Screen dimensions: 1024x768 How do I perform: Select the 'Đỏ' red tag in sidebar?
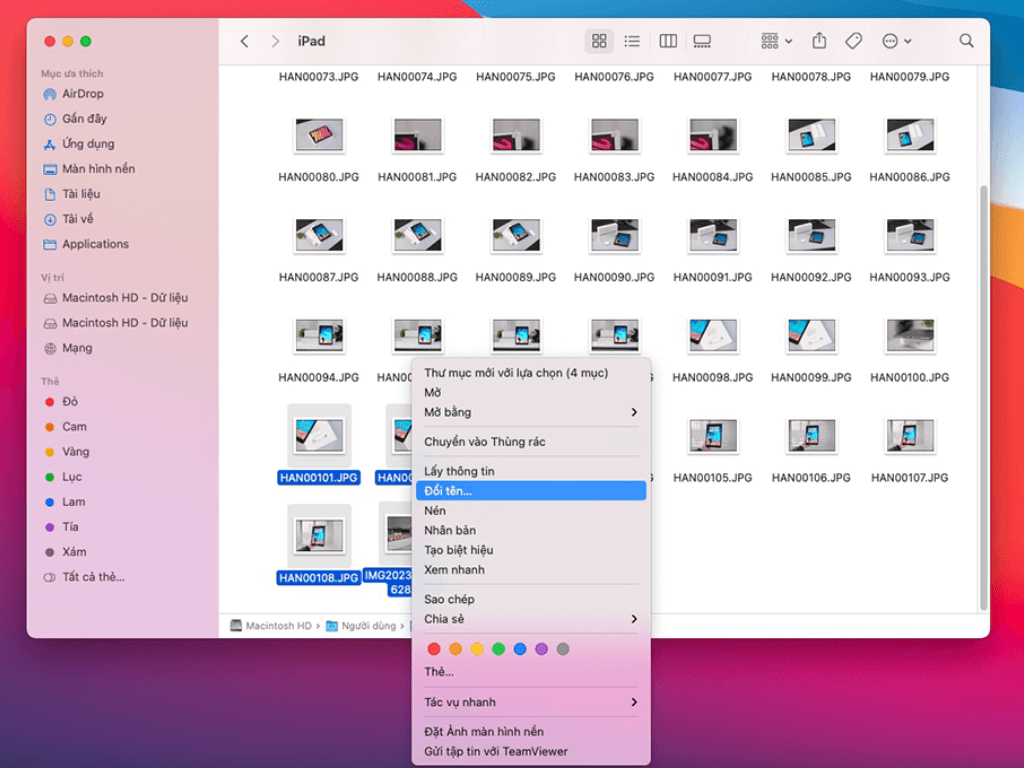coord(69,402)
